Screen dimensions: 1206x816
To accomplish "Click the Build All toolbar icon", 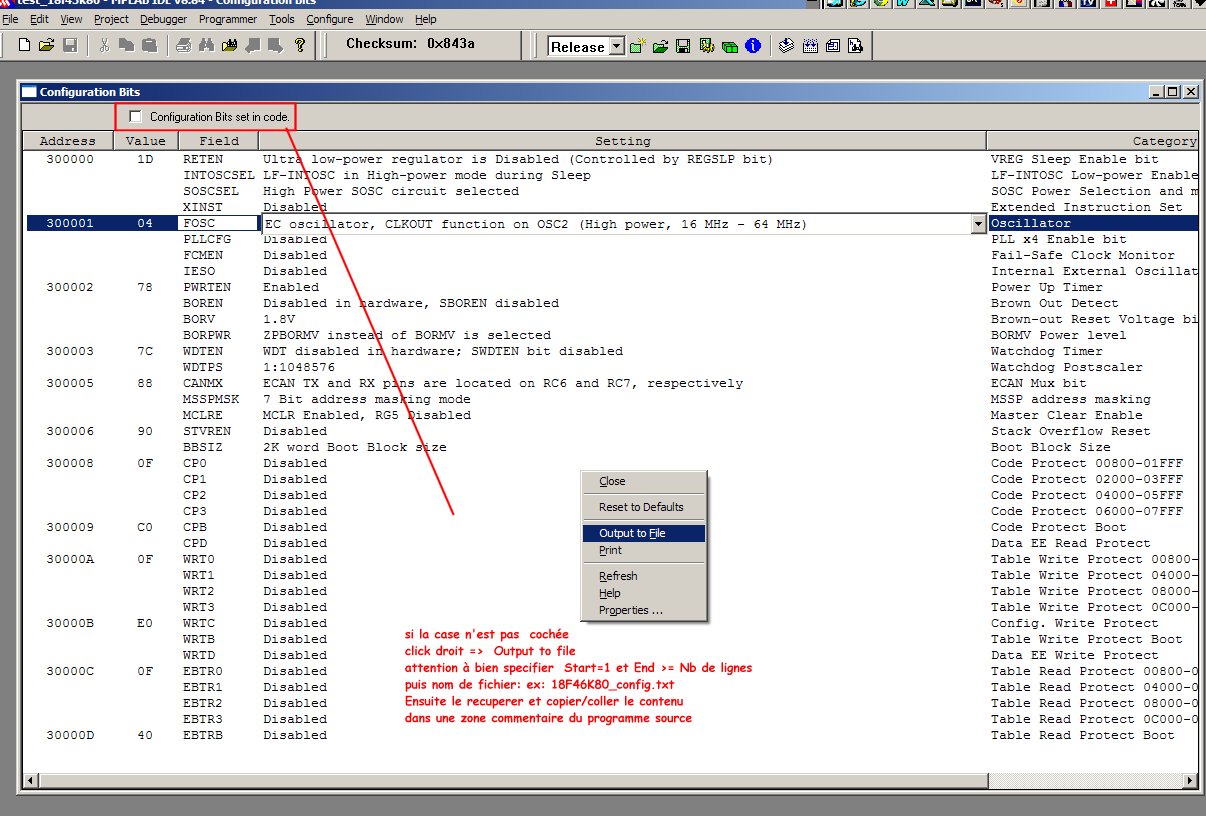I will 810,46.
